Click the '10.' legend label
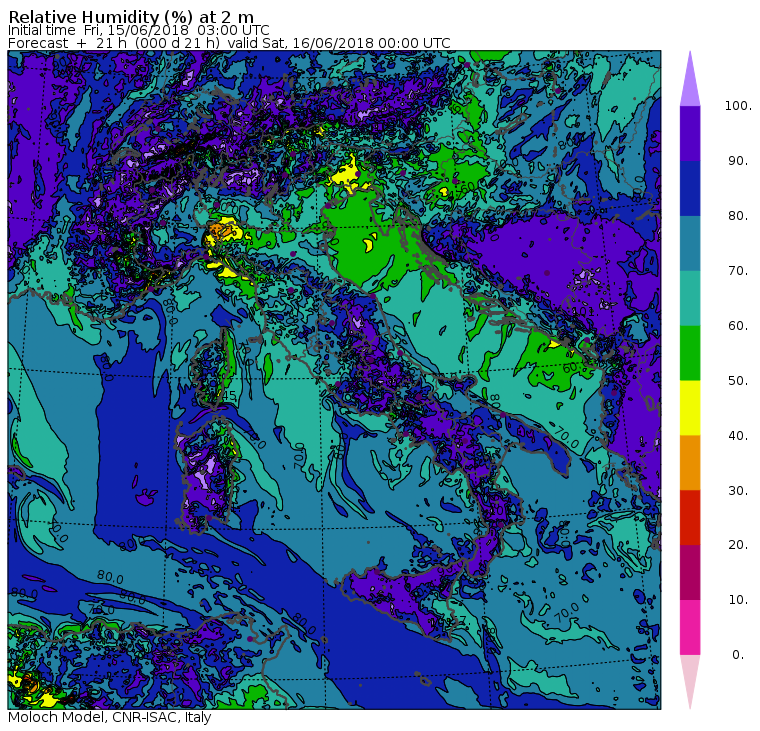This screenshot has width=760, height=731. click(738, 600)
